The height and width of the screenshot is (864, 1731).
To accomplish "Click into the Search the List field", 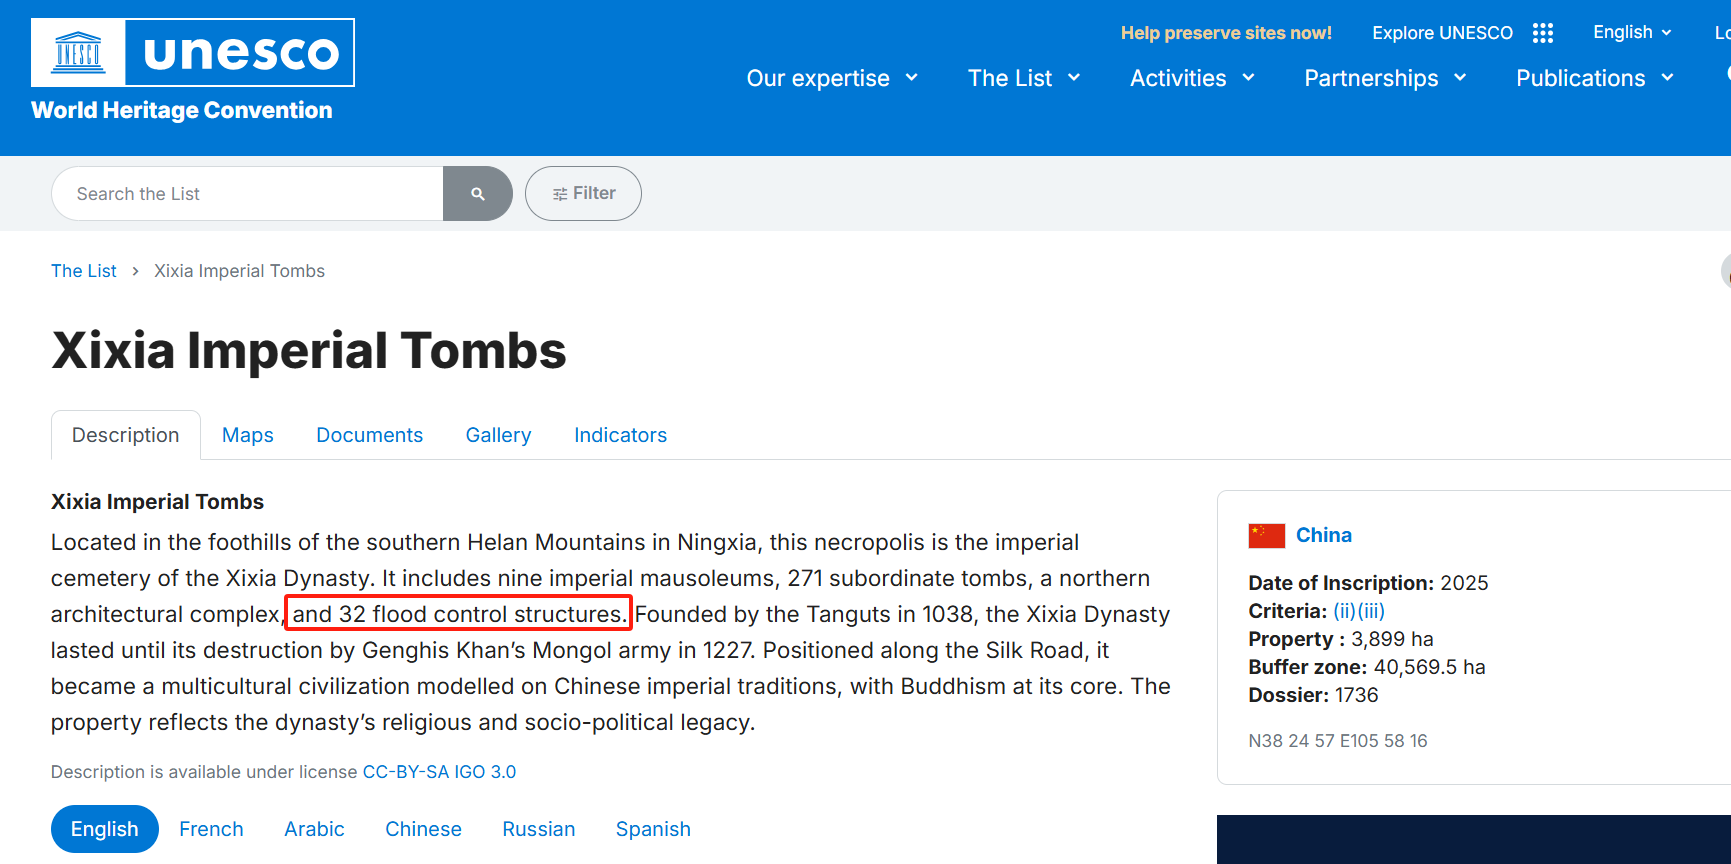I will pos(247,194).
